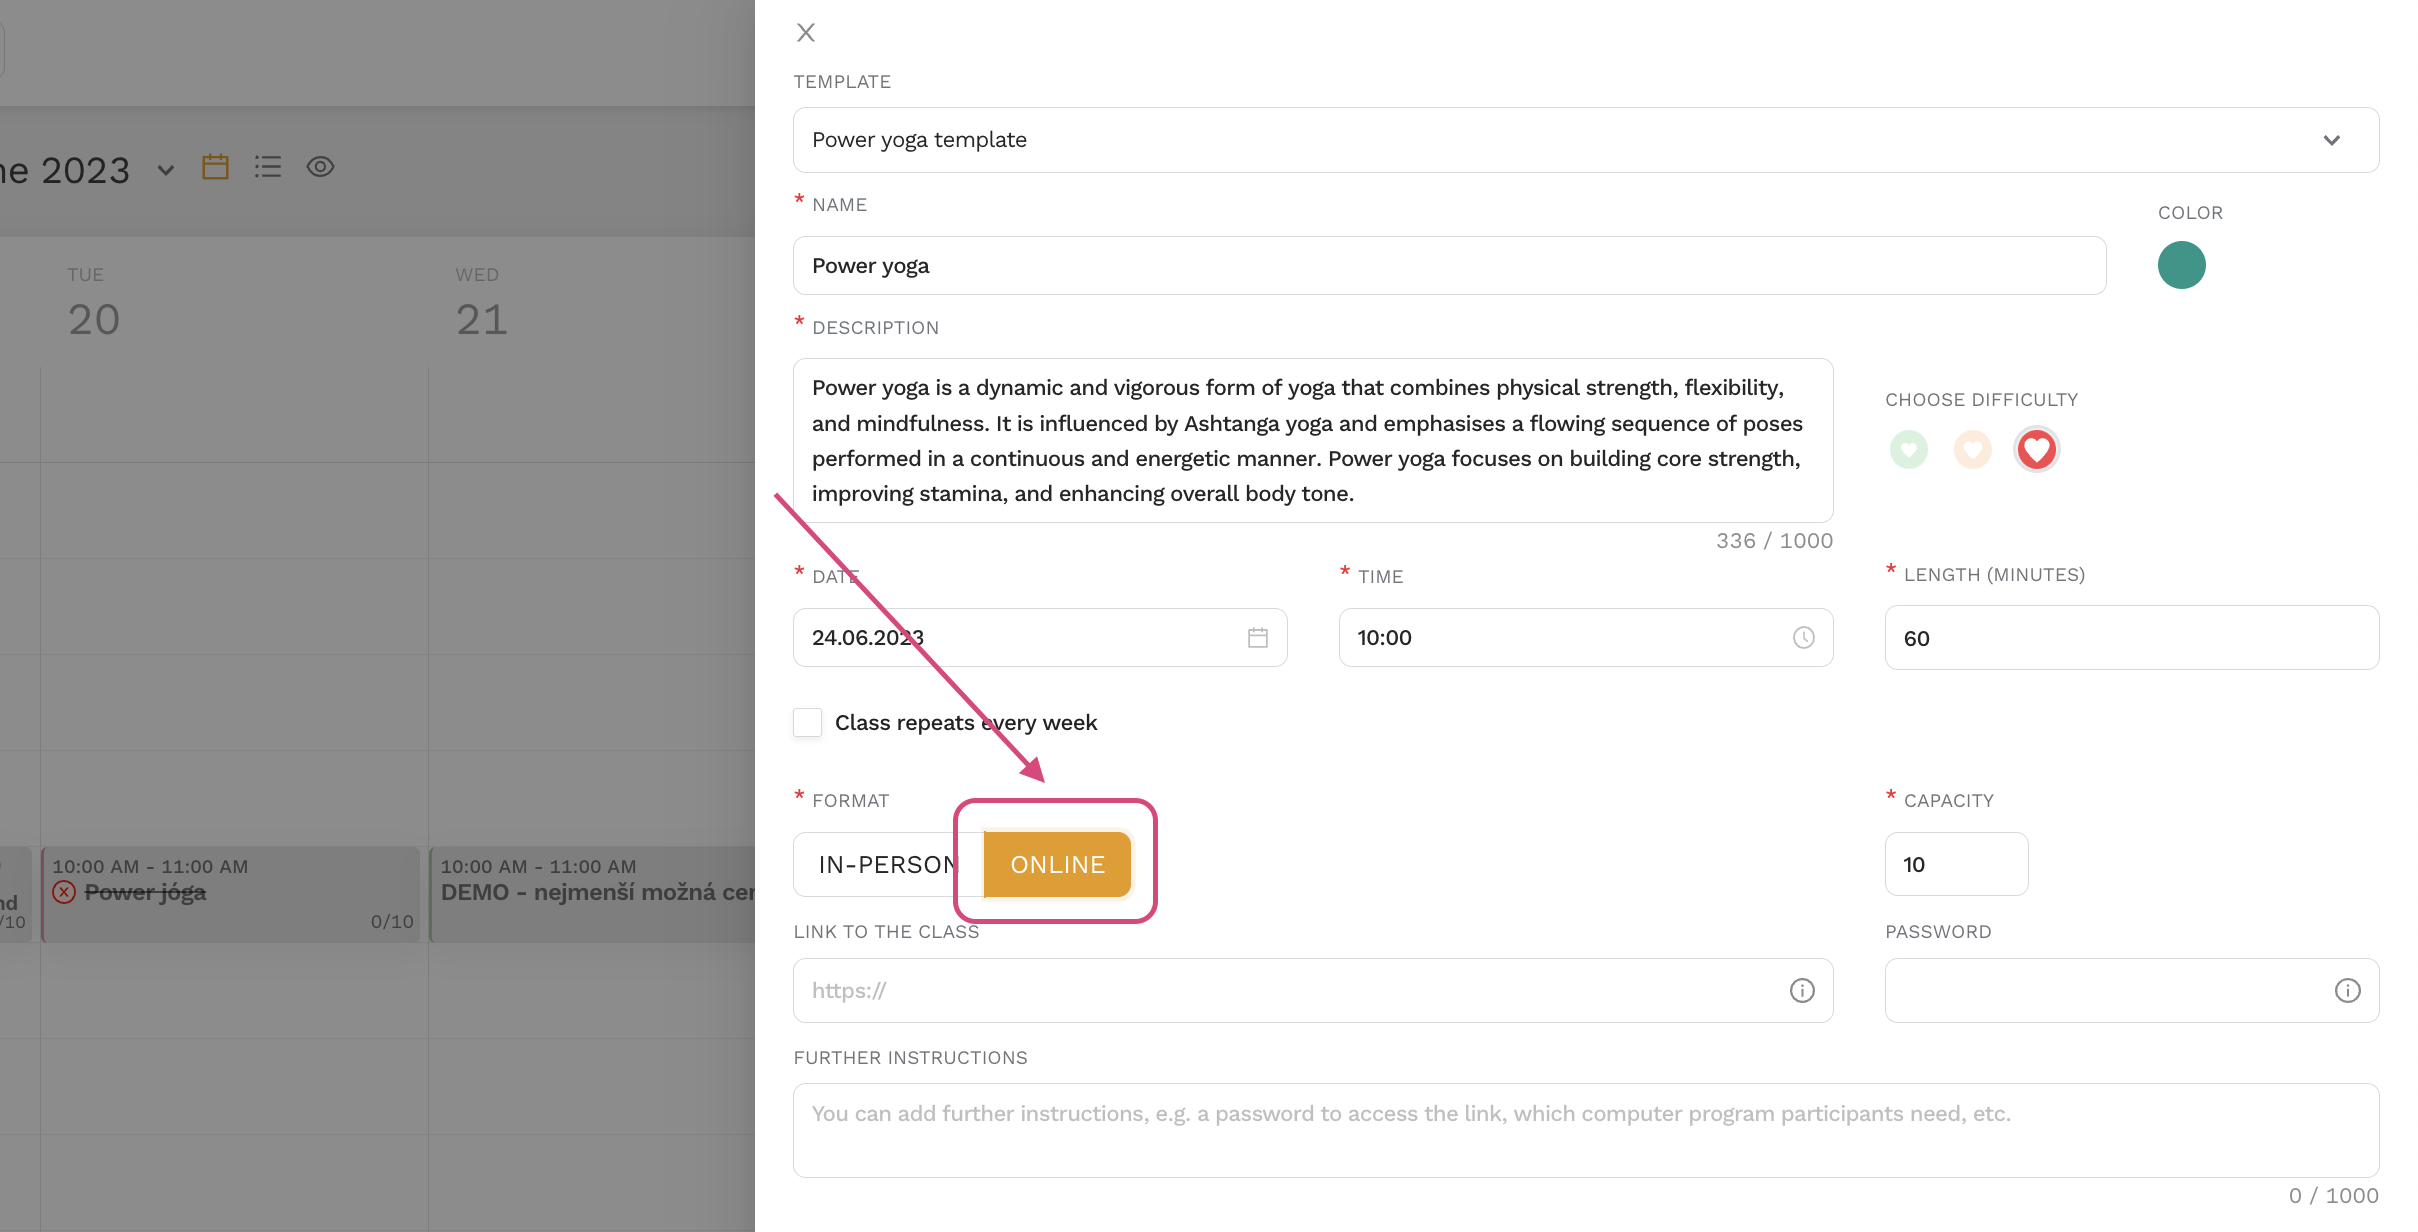Click the link field info icon
Screen dimensions: 2418x1232
[1804, 990]
